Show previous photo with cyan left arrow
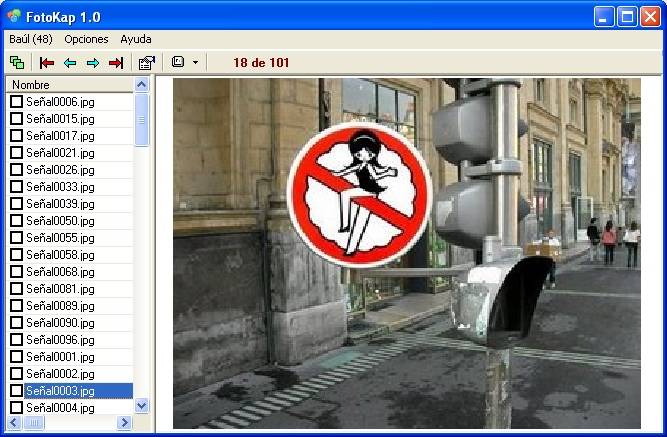Image resolution: width=667 pixels, height=437 pixels. pyautogui.click(x=70, y=63)
